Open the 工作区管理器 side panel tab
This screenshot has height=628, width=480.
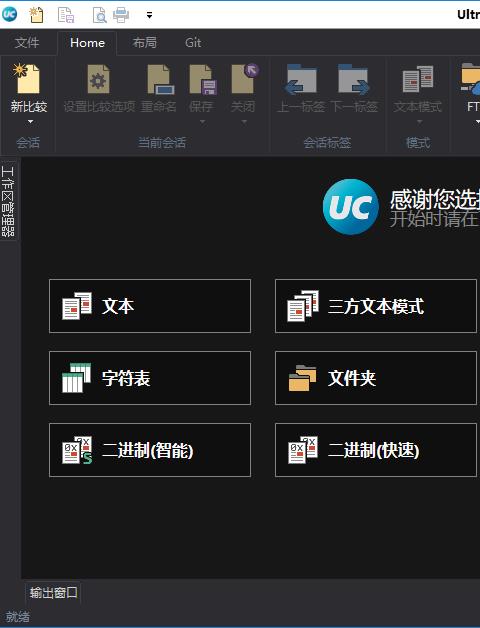pos(8,201)
